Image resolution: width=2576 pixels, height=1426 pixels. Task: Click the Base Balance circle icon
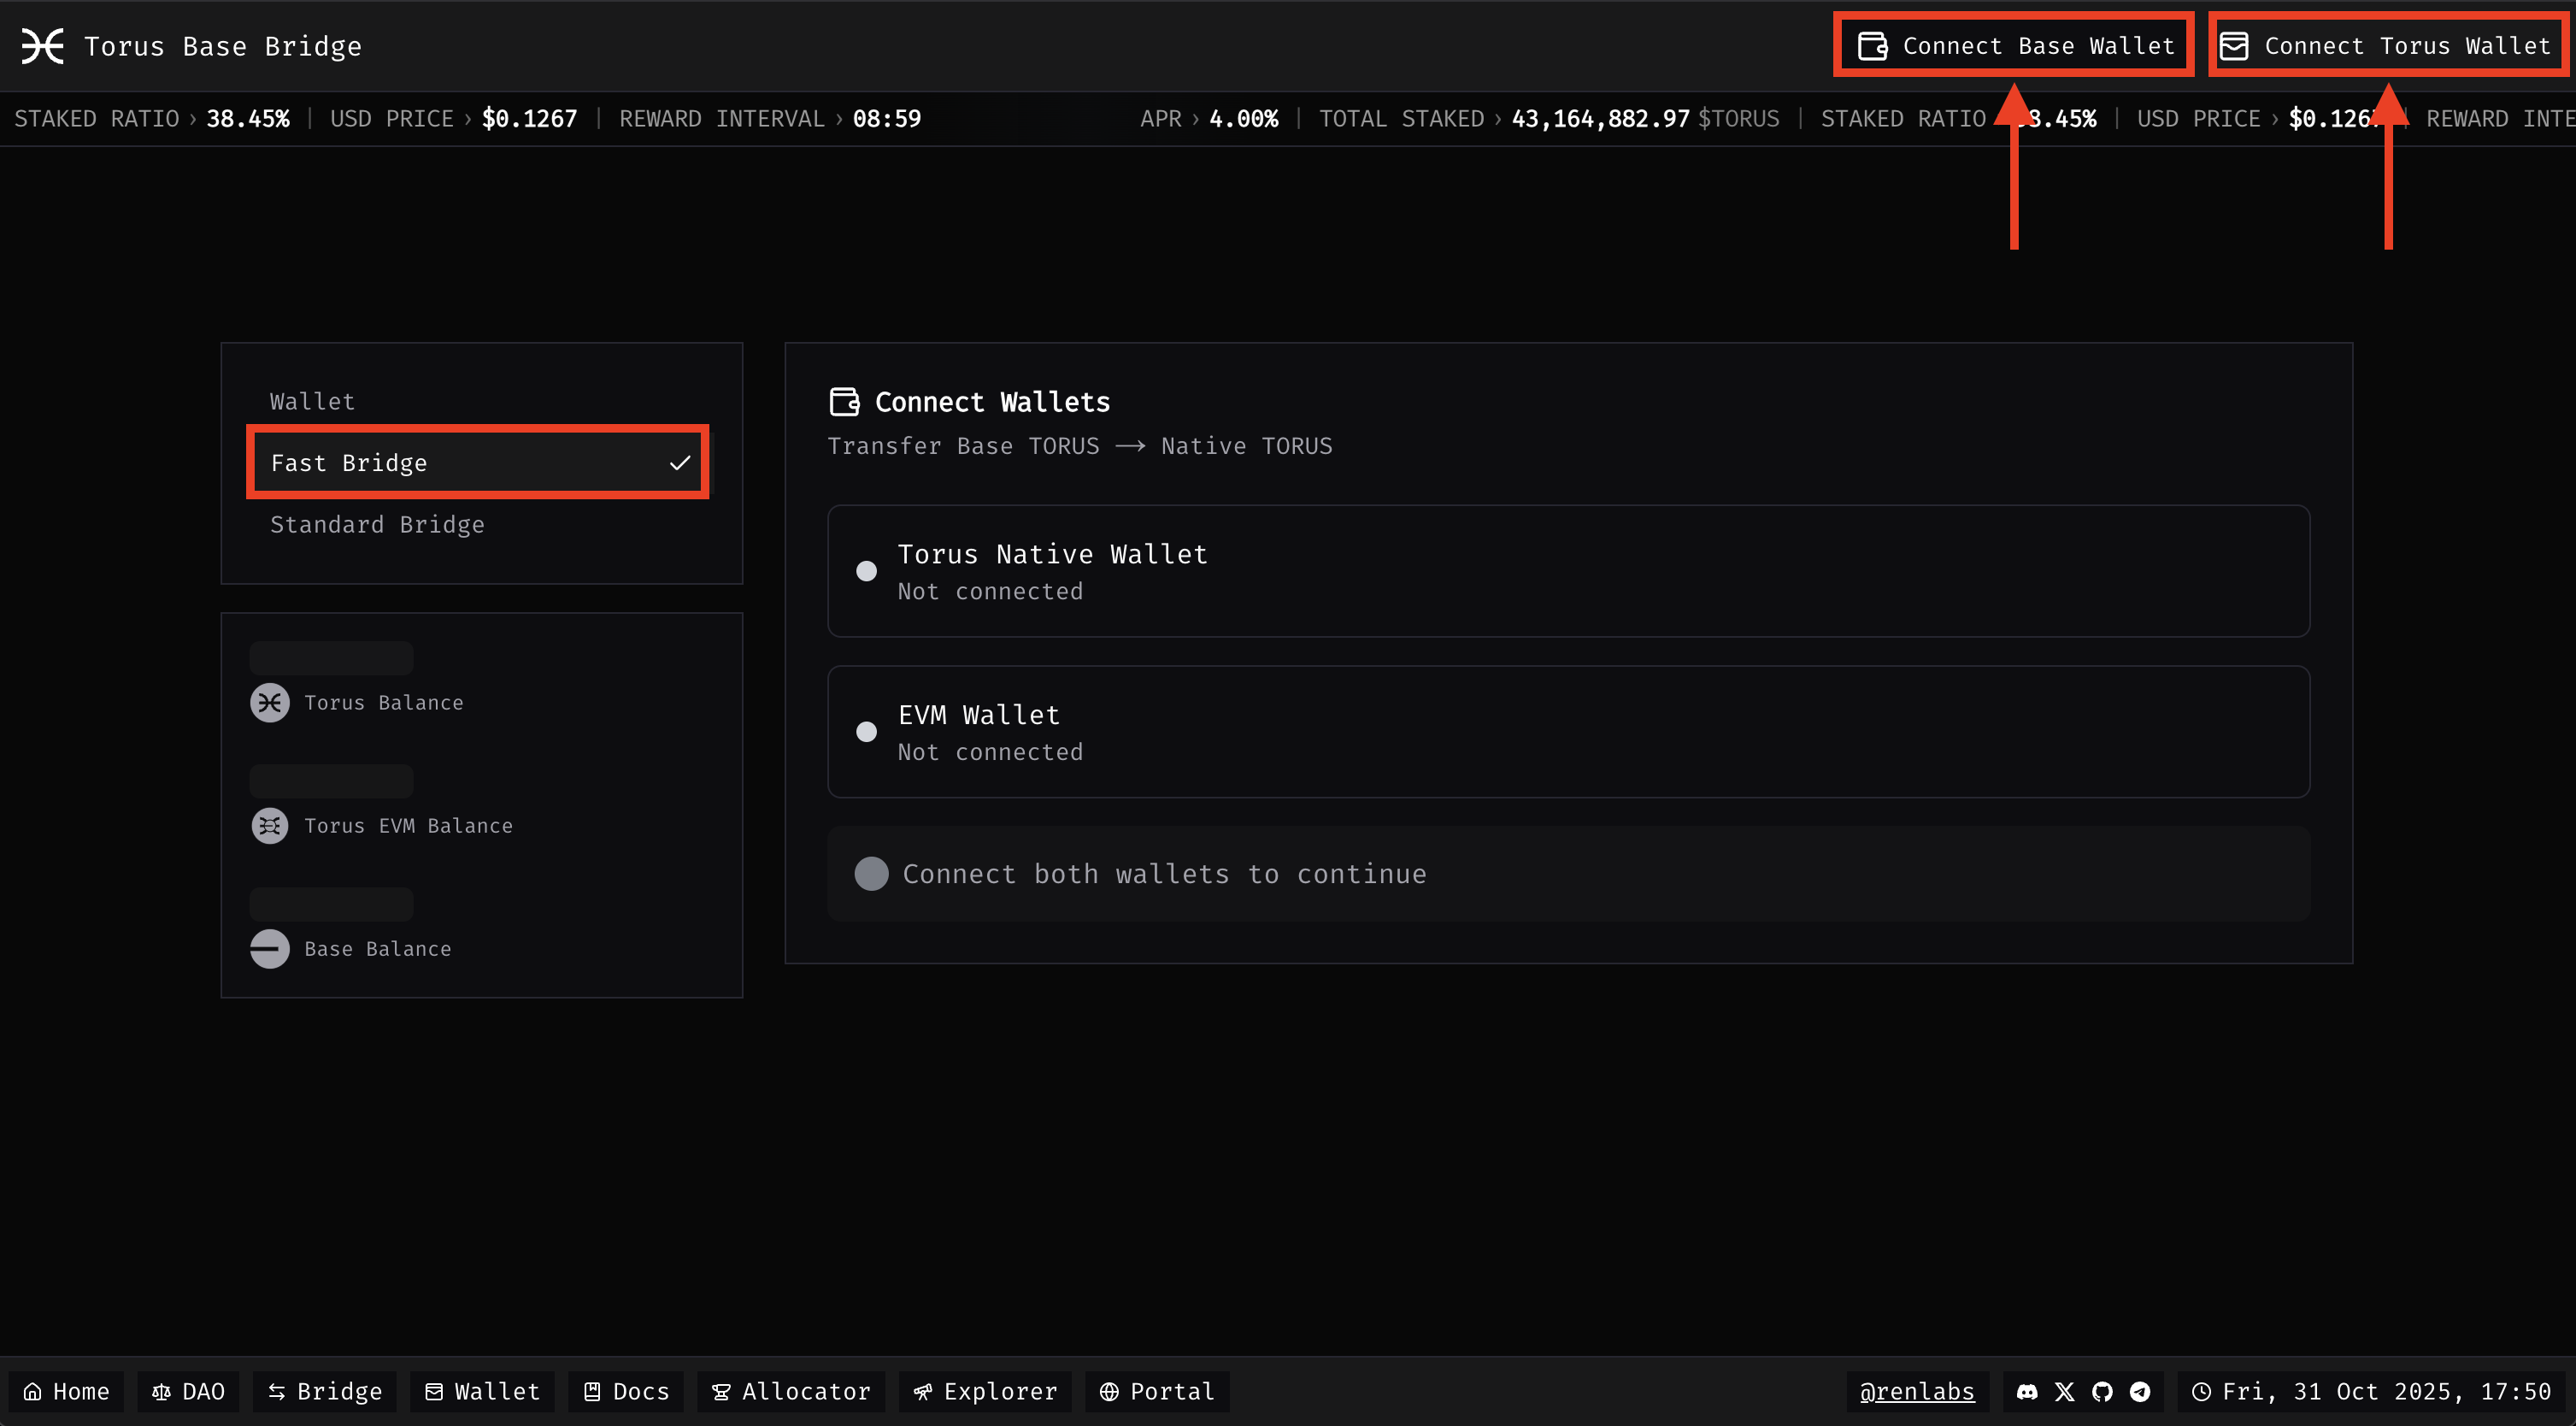point(269,949)
